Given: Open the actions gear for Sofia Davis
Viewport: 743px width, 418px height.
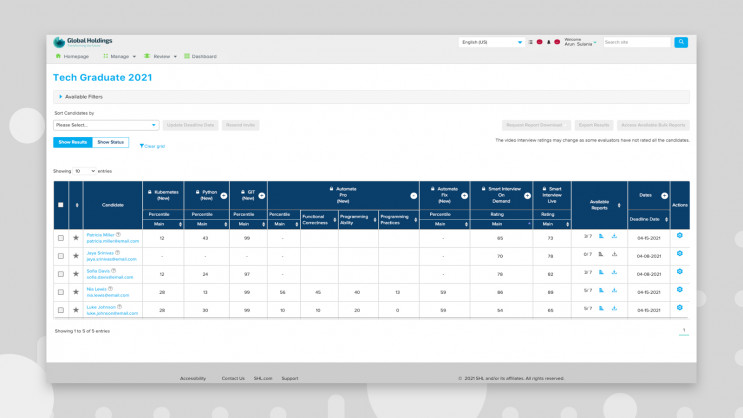Looking at the screenshot, I should tap(680, 272).
